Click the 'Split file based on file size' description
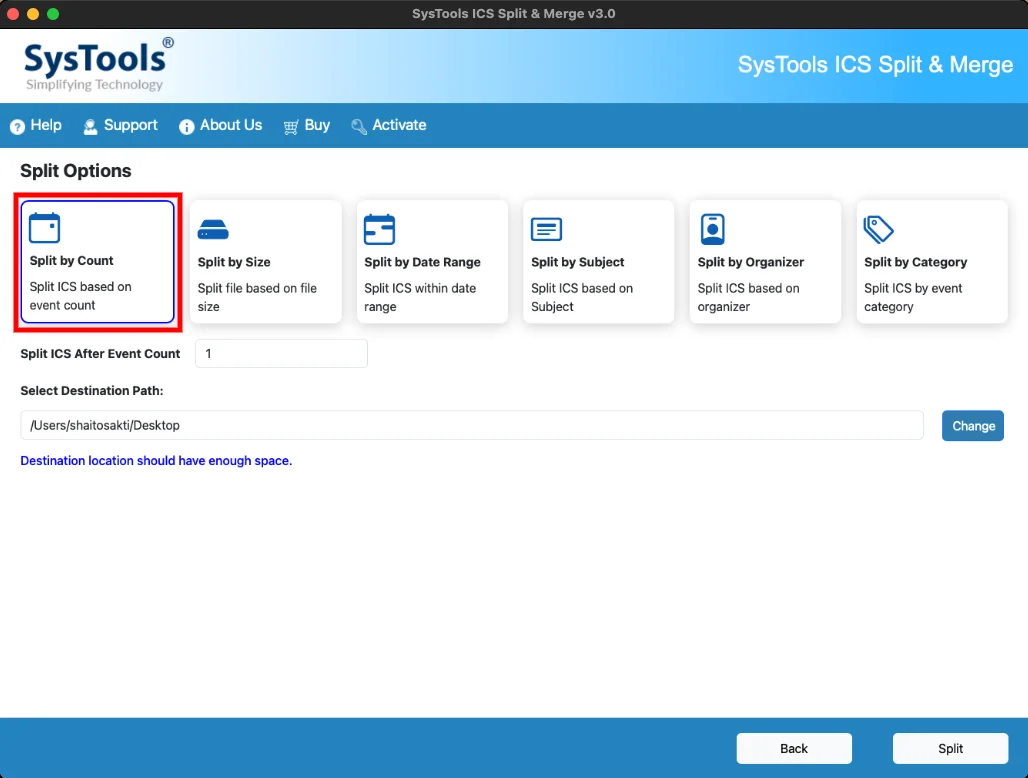Screen dimensions: 1028x778 tap(257, 298)
